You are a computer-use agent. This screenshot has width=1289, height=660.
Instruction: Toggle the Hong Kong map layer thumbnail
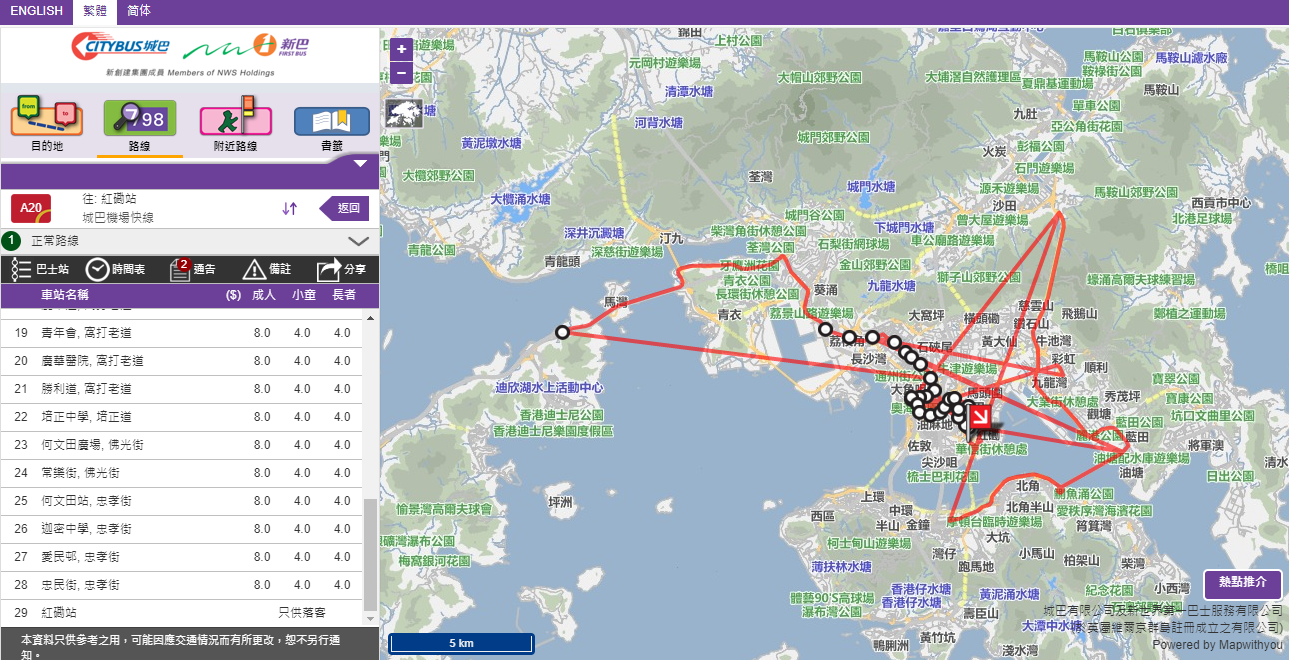click(x=403, y=112)
